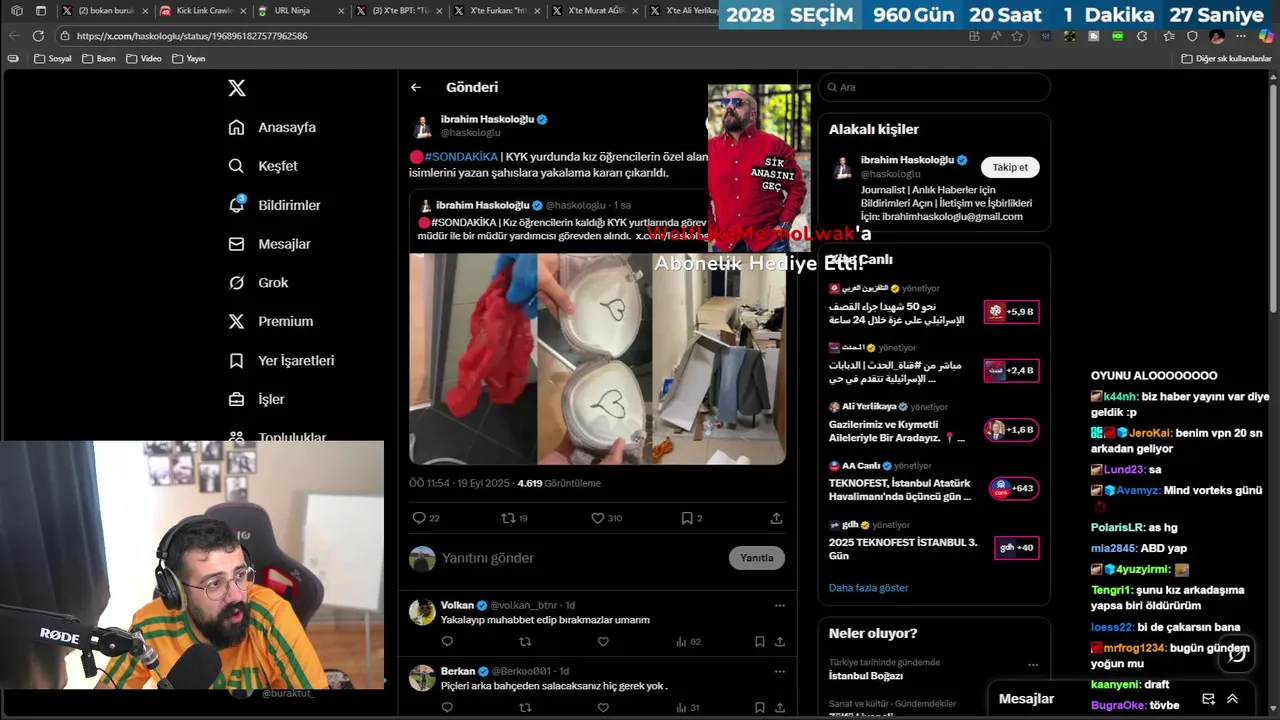
Task: Open Grok floating button
Action: click(x=1237, y=654)
